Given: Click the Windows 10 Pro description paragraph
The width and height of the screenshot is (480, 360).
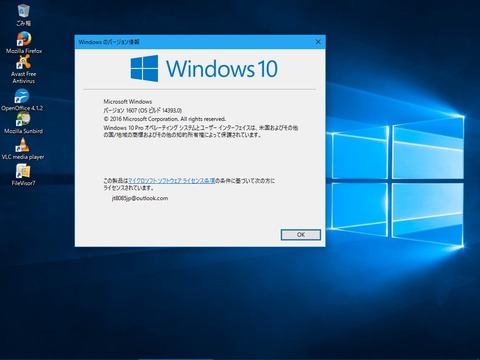Looking at the screenshot, I should click(x=201, y=131).
